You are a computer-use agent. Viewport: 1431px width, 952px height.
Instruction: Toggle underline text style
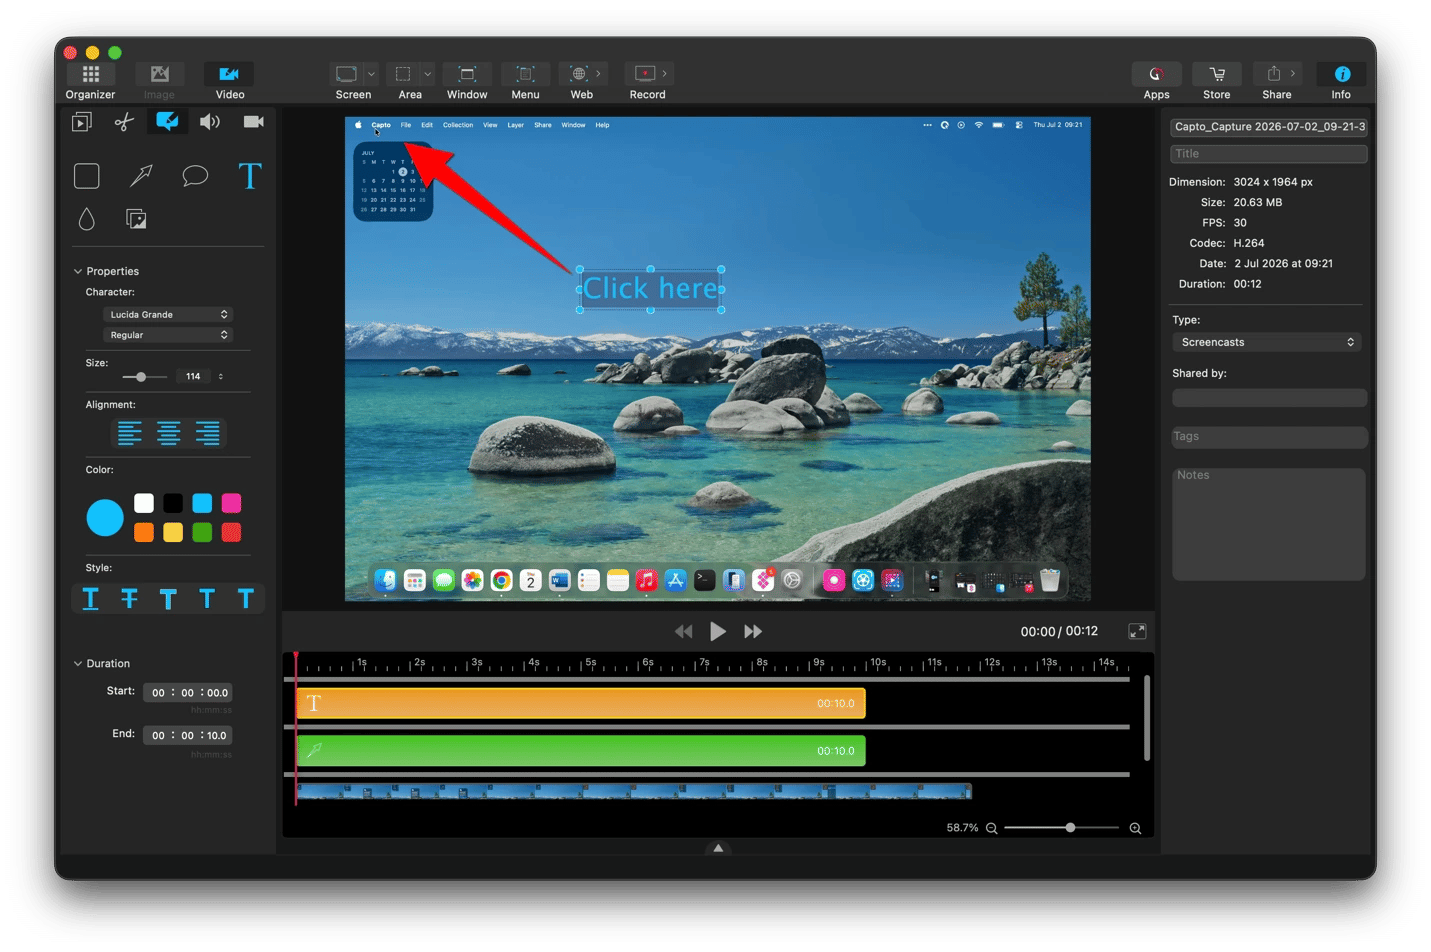tap(90, 598)
